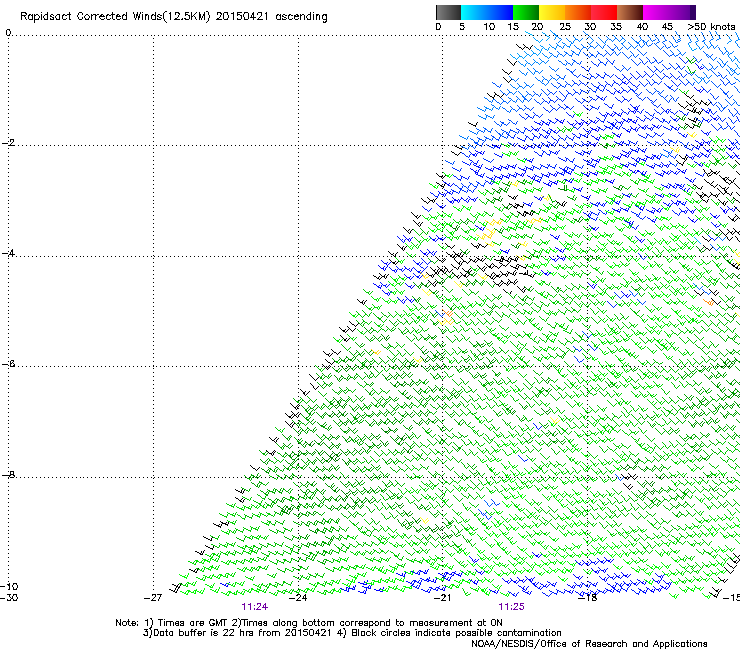Click the longitude label '-24'

tap(298, 598)
